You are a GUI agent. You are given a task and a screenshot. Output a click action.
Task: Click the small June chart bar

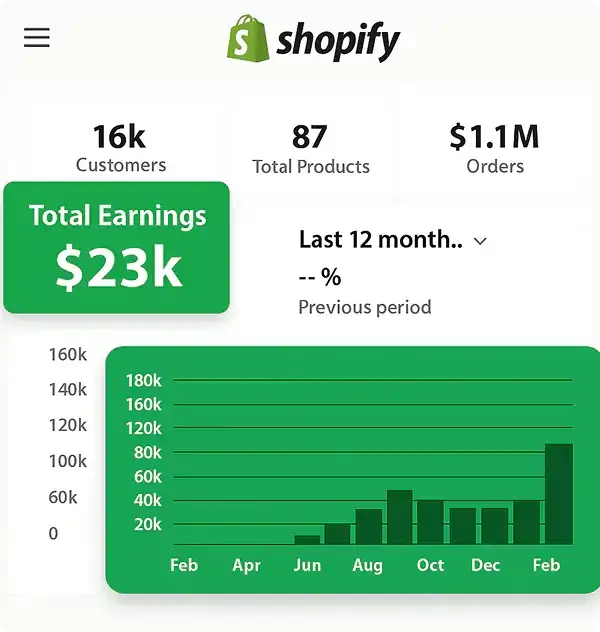click(307, 539)
